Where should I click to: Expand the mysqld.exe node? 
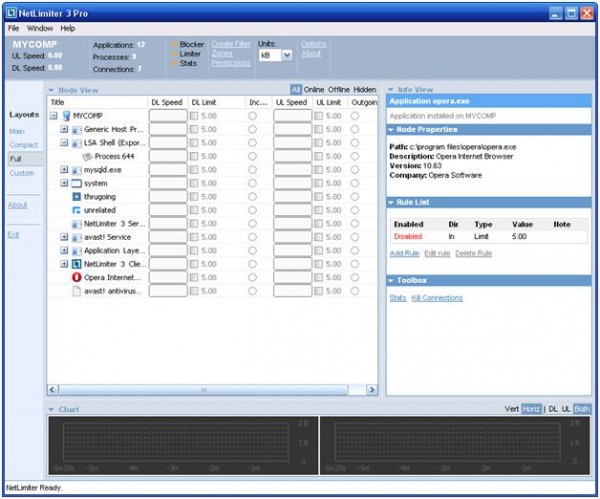[64, 170]
